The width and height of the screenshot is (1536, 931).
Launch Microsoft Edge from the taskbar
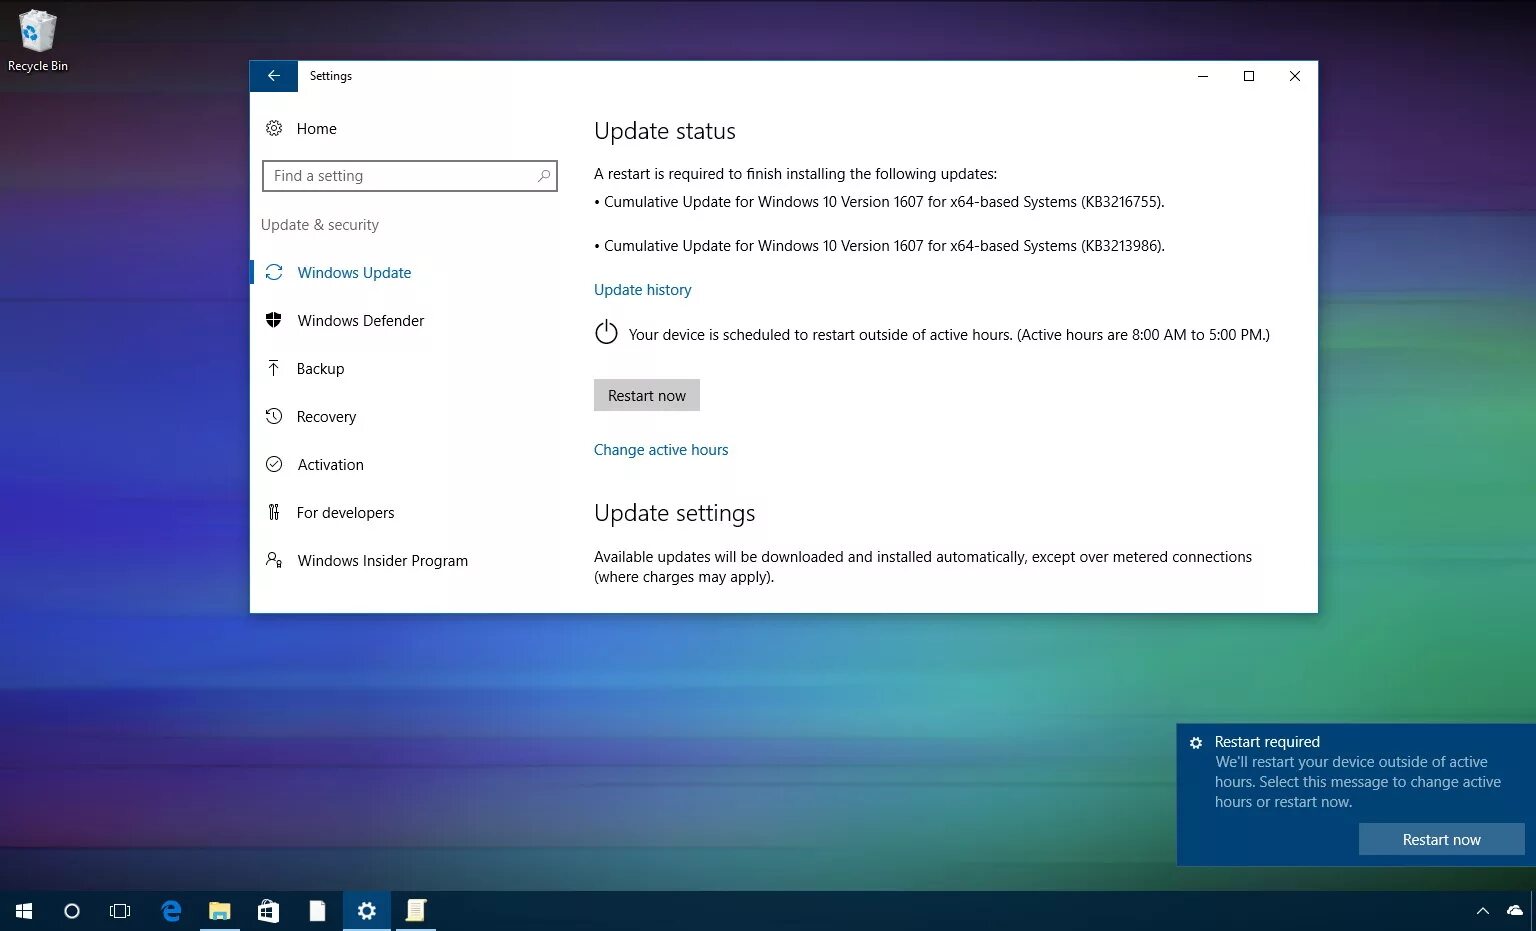tap(171, 911)
